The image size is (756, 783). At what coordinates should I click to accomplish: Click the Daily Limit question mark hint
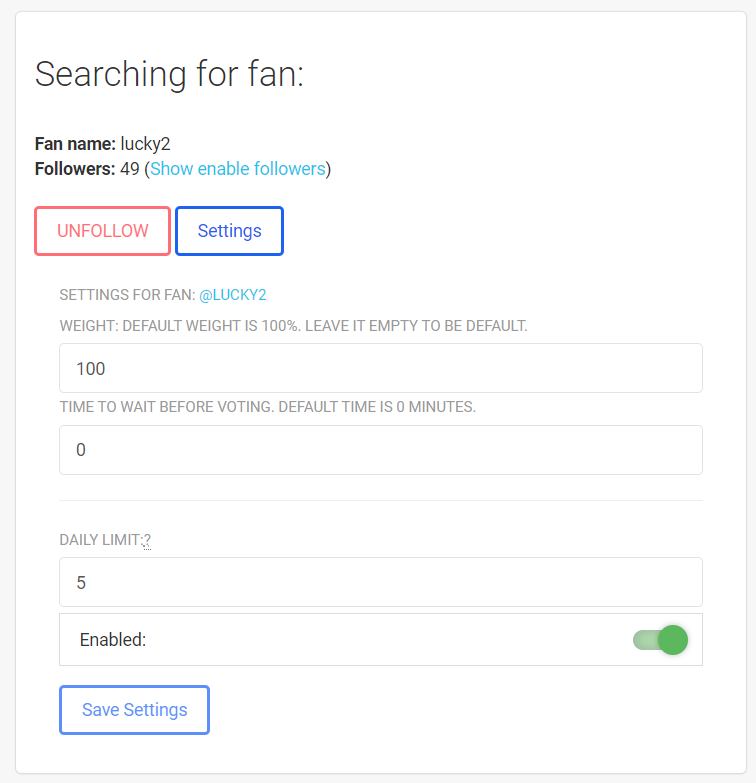(x=147, y=540)
